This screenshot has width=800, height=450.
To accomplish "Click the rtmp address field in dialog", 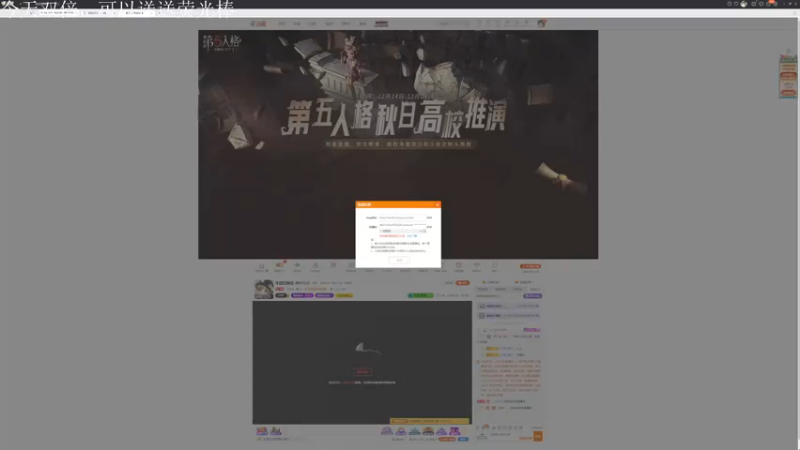I will click(403, 218).
